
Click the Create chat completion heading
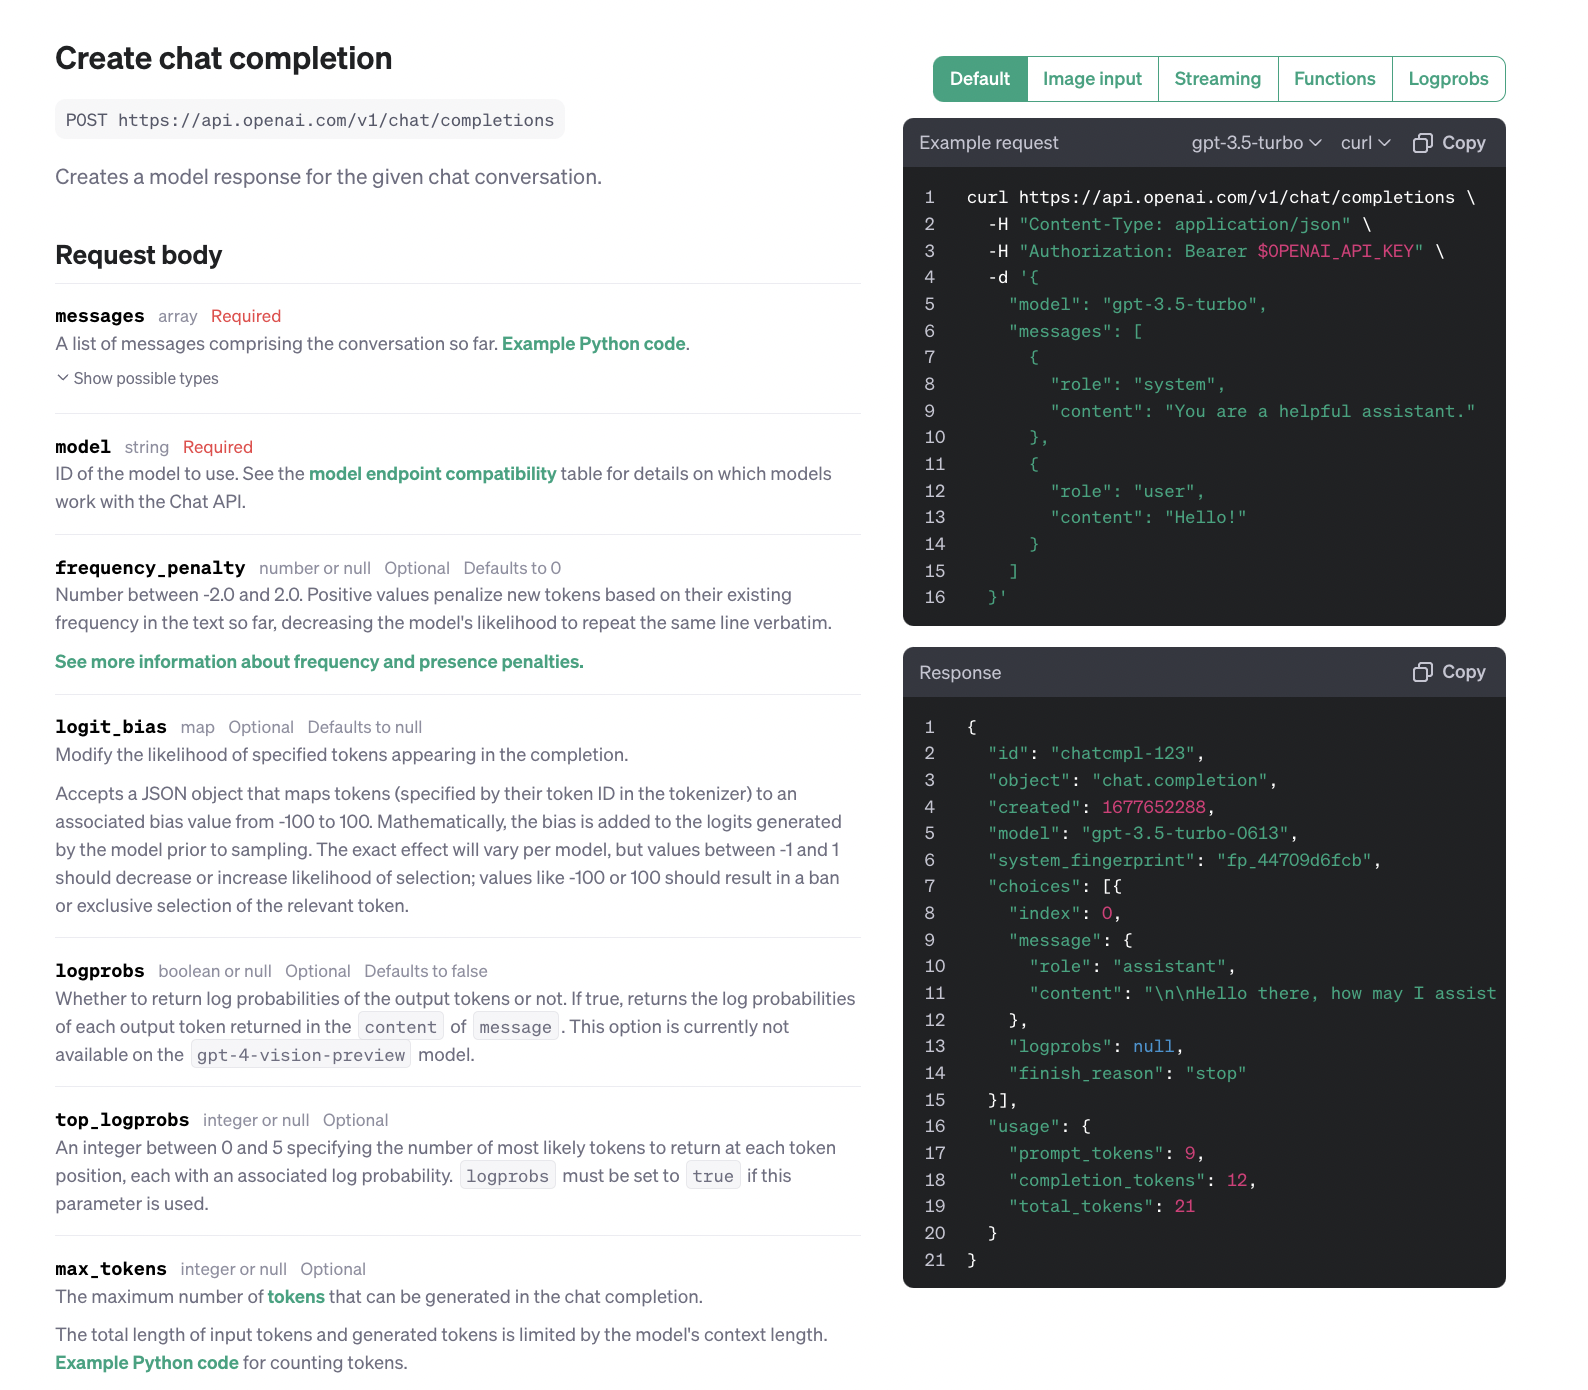[224, 58]
